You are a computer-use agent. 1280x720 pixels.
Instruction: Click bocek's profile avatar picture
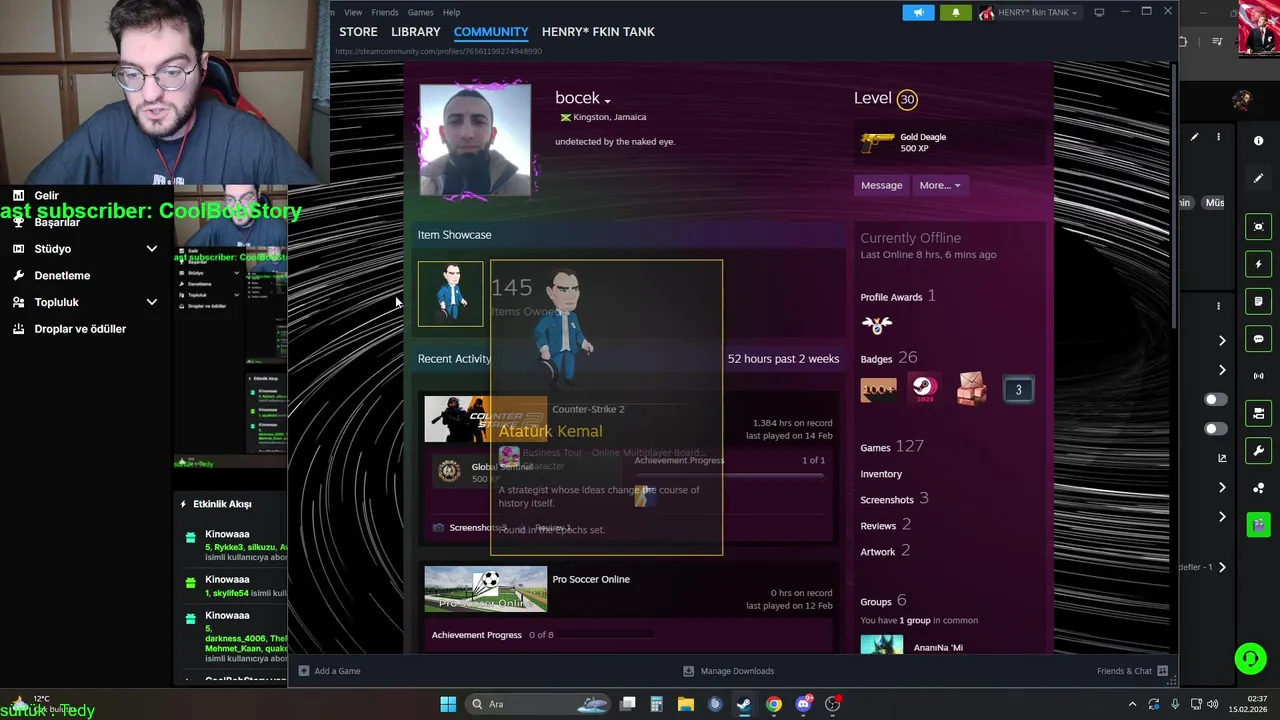(x=475, y=139)
